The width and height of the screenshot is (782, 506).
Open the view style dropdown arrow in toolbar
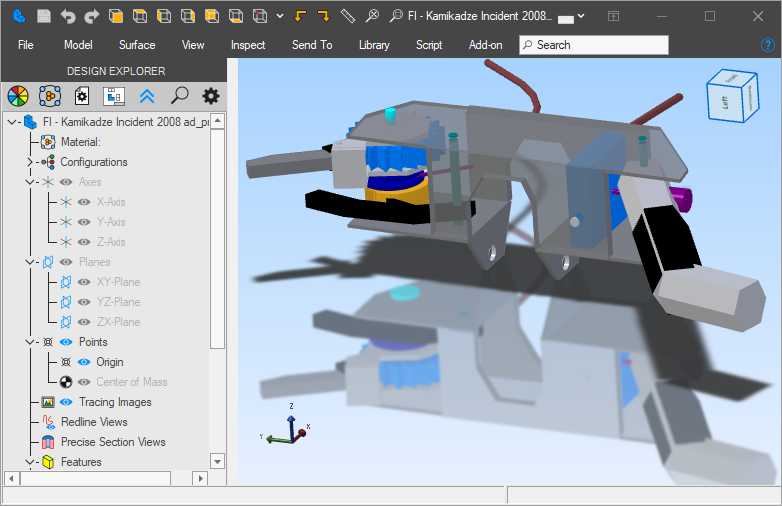279,16
